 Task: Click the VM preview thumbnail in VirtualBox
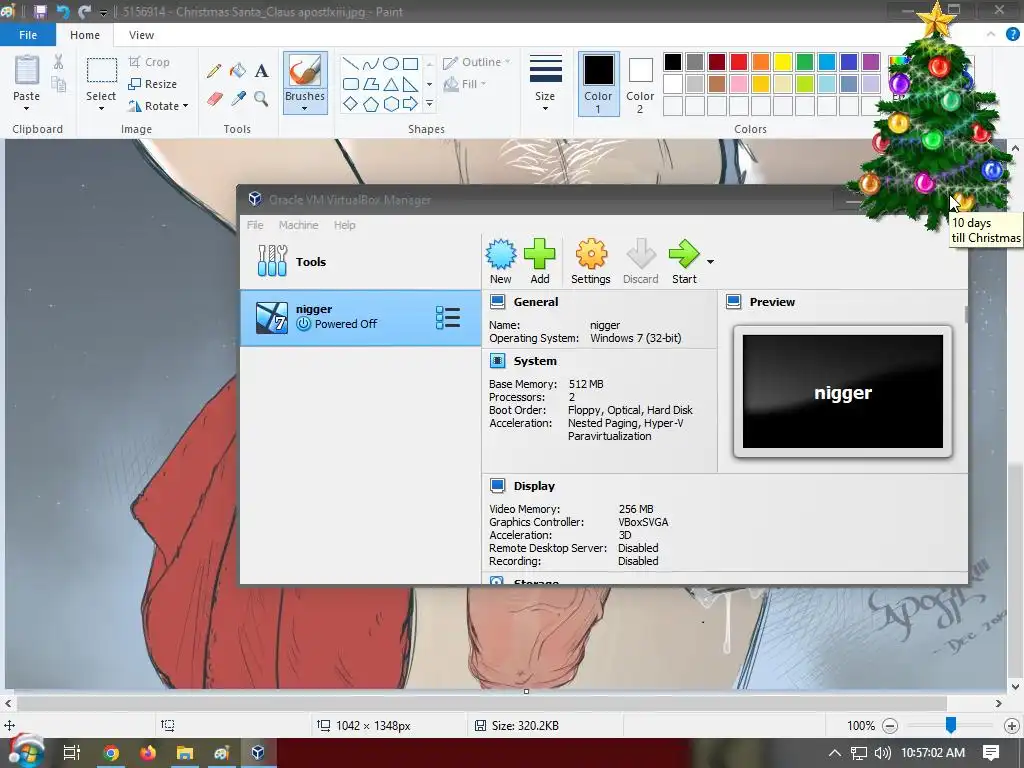(842, 391)
